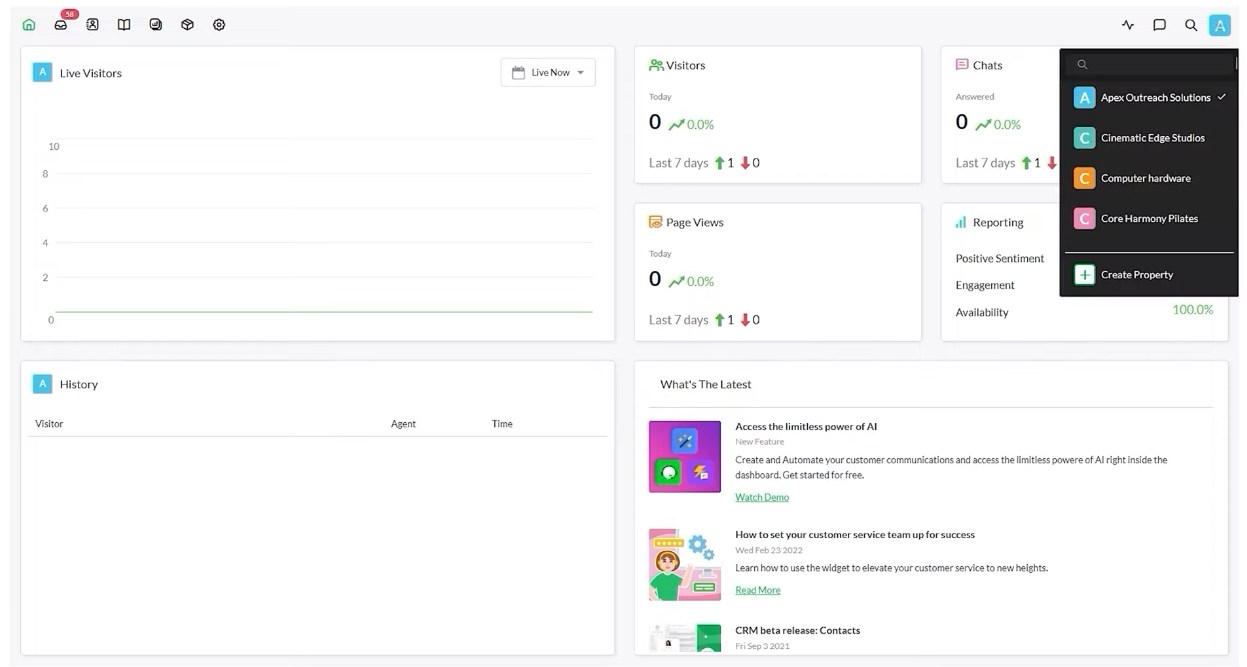1247x667 pixels.
Task: Open the Knowledge Base book icon
Action: point(124,25)
